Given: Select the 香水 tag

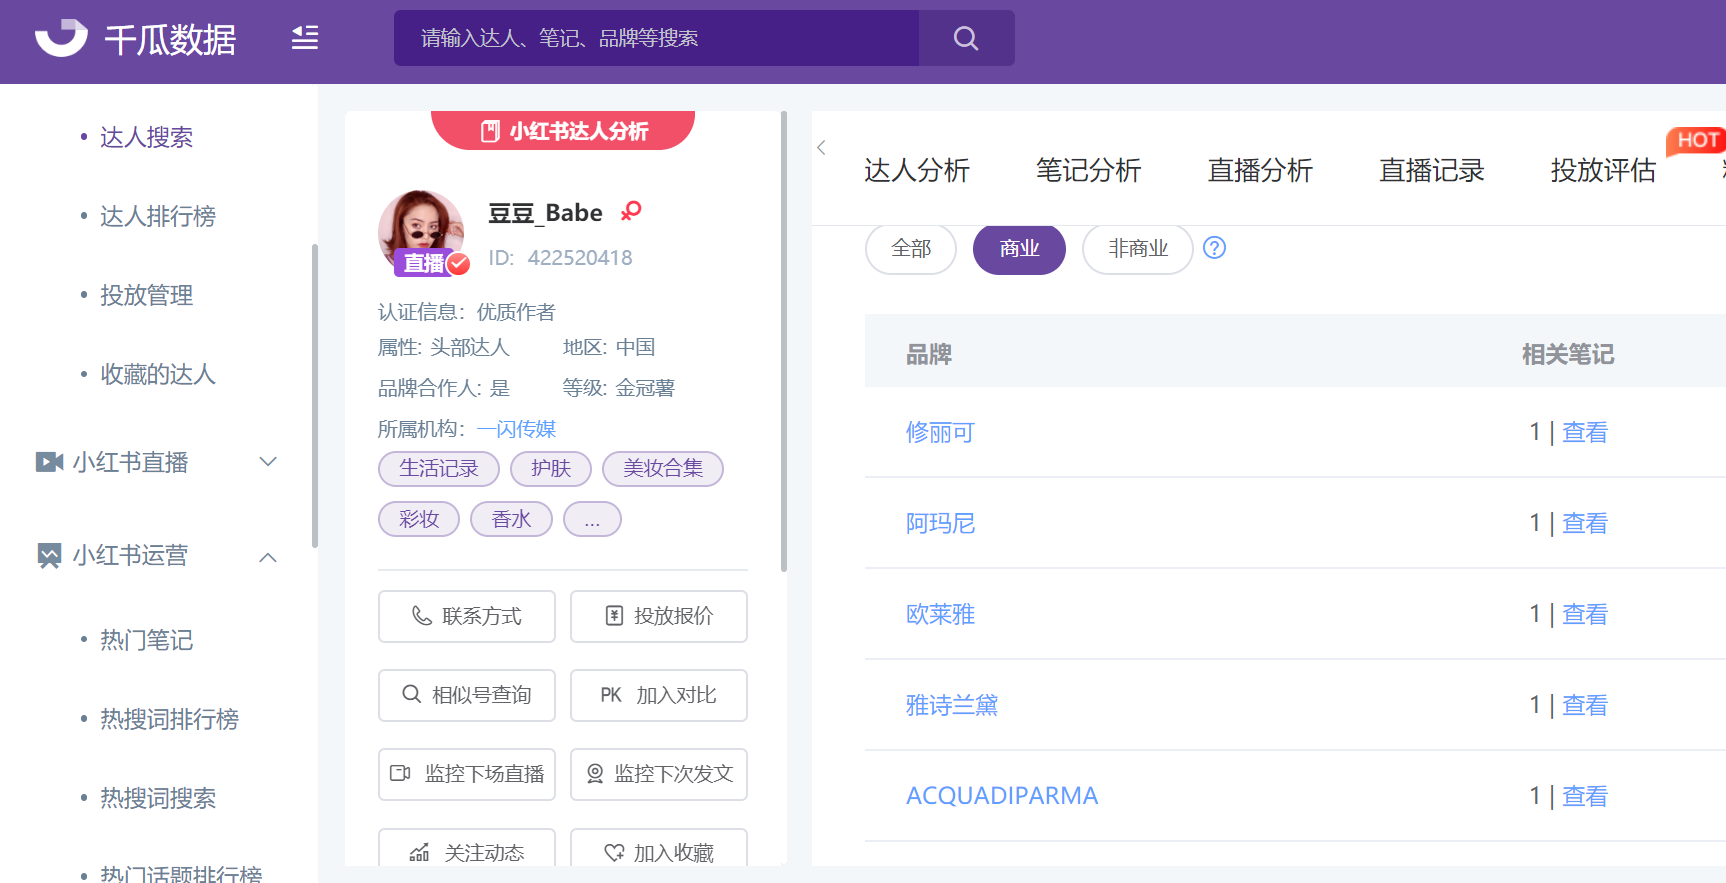Looking at the screenshot, I should (511, 519).
